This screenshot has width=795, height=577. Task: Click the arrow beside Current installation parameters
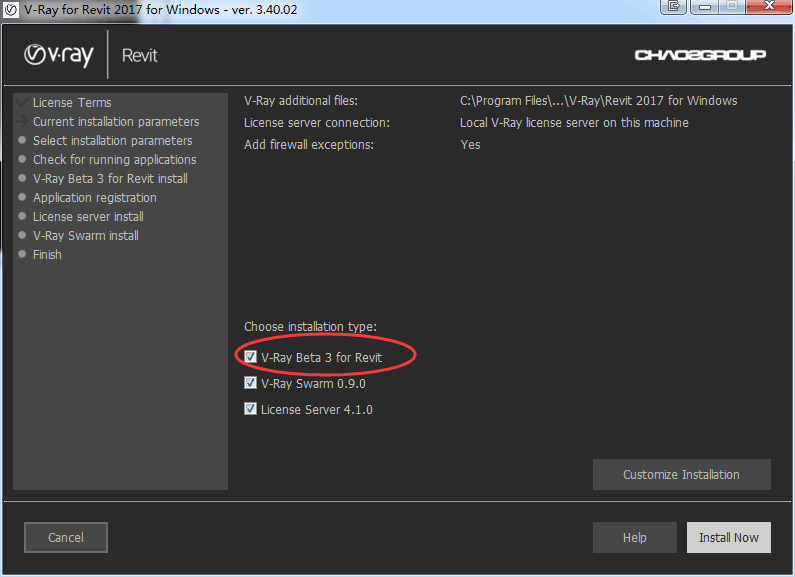pos(22,122)
